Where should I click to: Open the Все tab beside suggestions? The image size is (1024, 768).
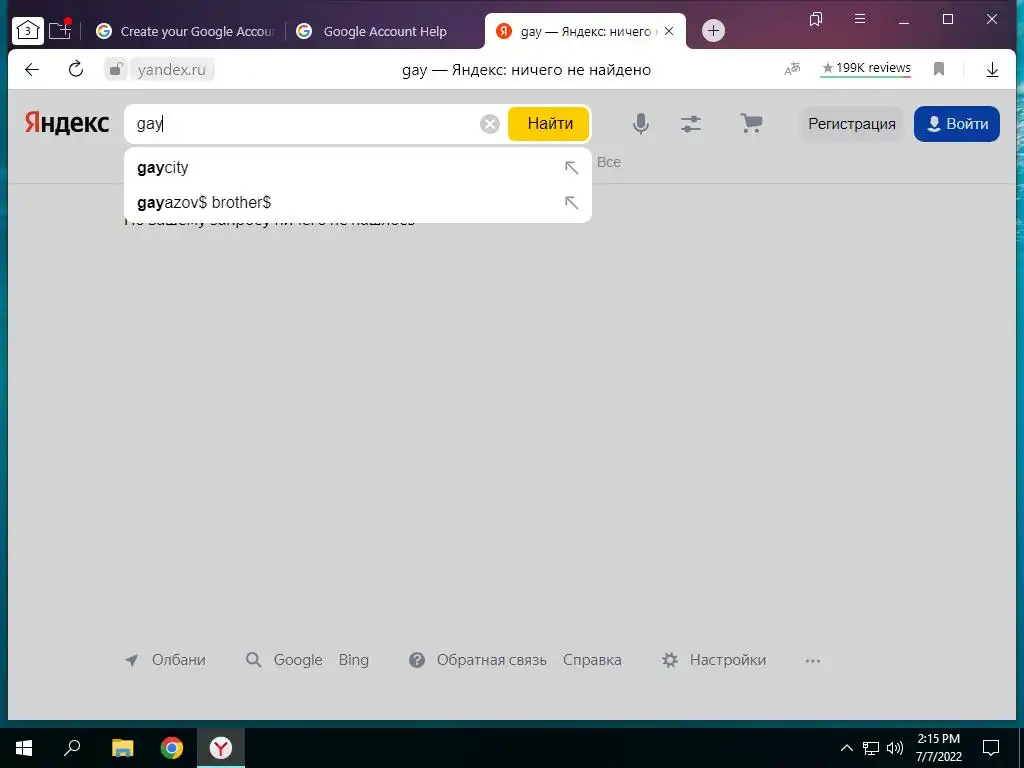(609, 162)
